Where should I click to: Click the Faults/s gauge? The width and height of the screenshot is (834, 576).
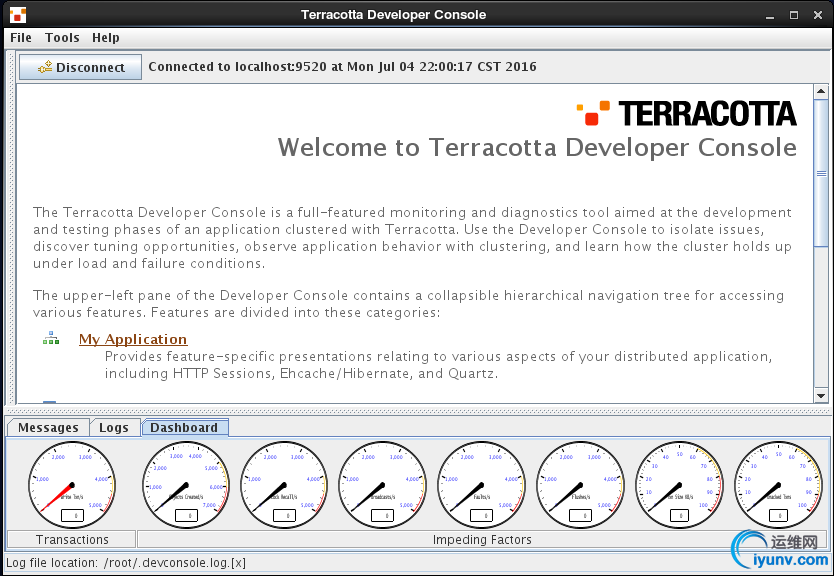point(481,485)
